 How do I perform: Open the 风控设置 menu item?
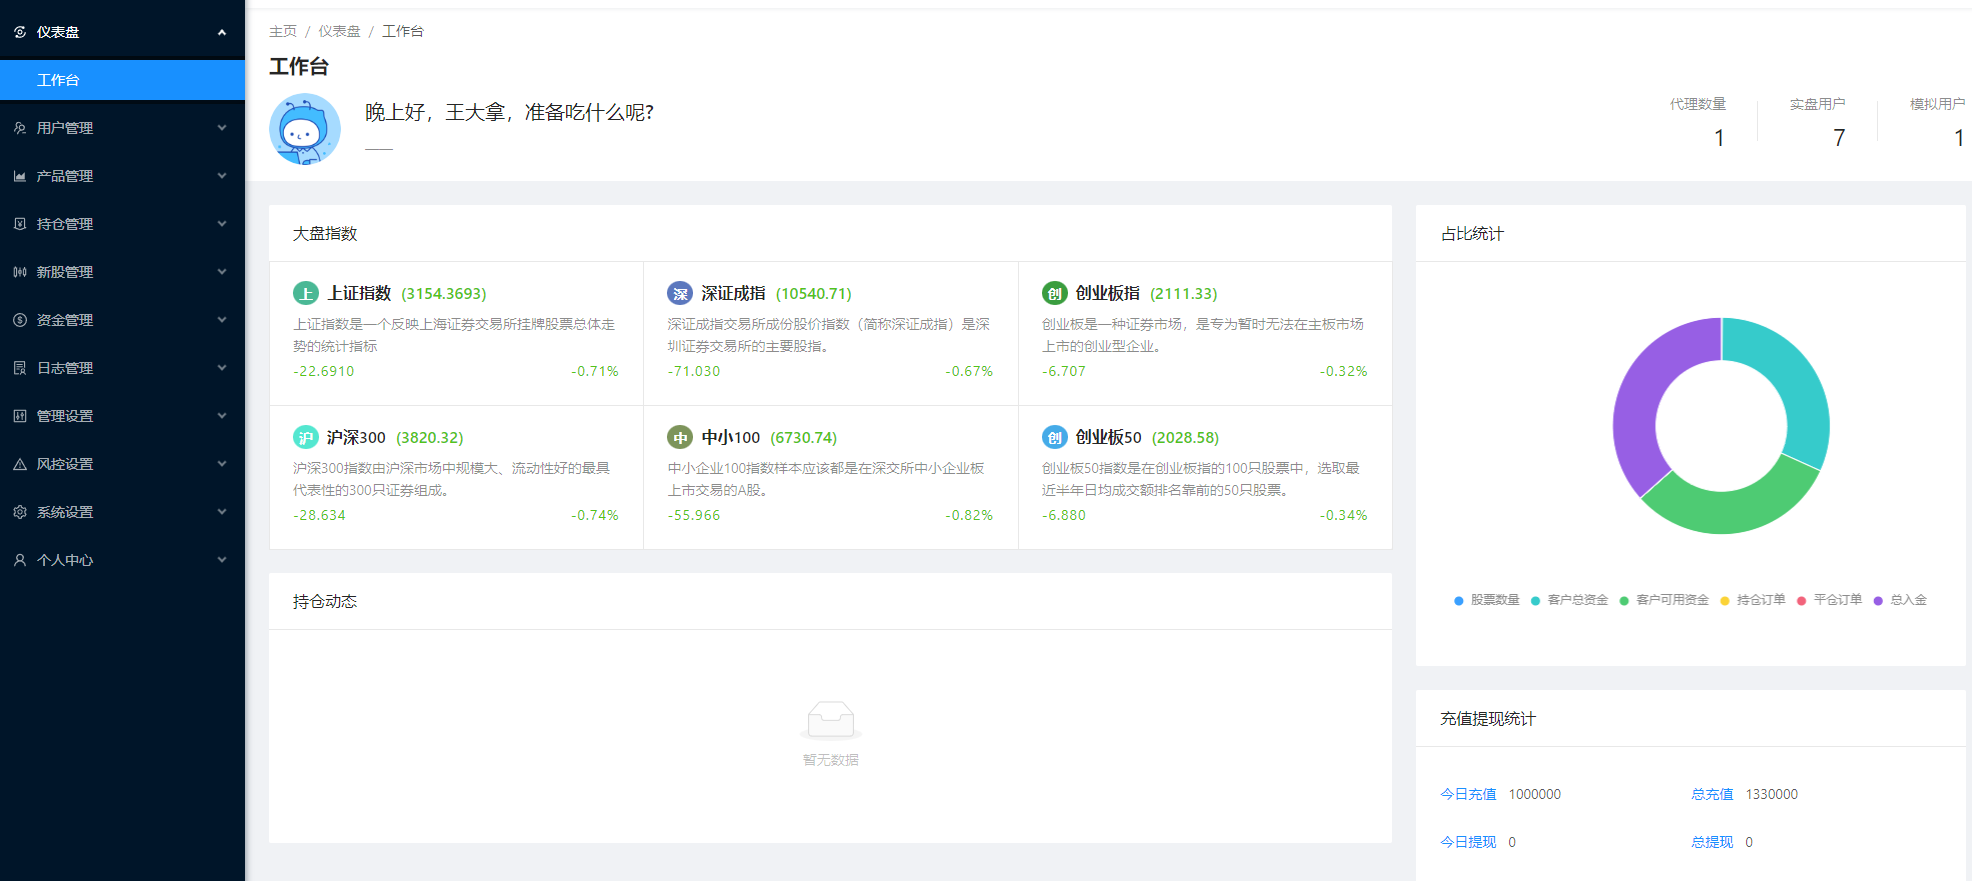pyautogui.click(x=120, y=464)
